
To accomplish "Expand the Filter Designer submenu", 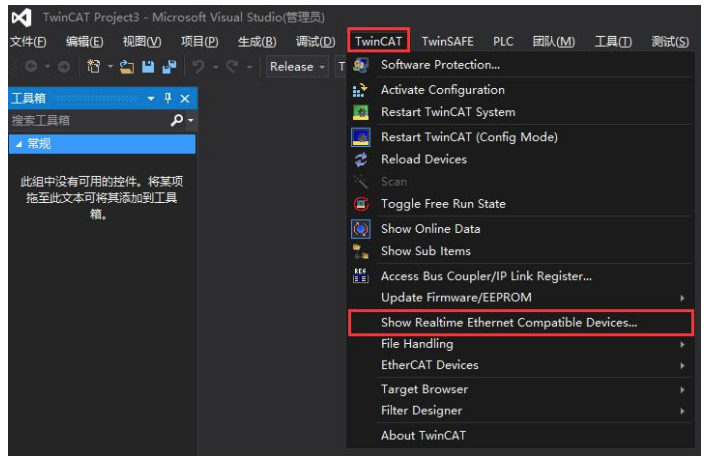I will click(x=682, y=411).
